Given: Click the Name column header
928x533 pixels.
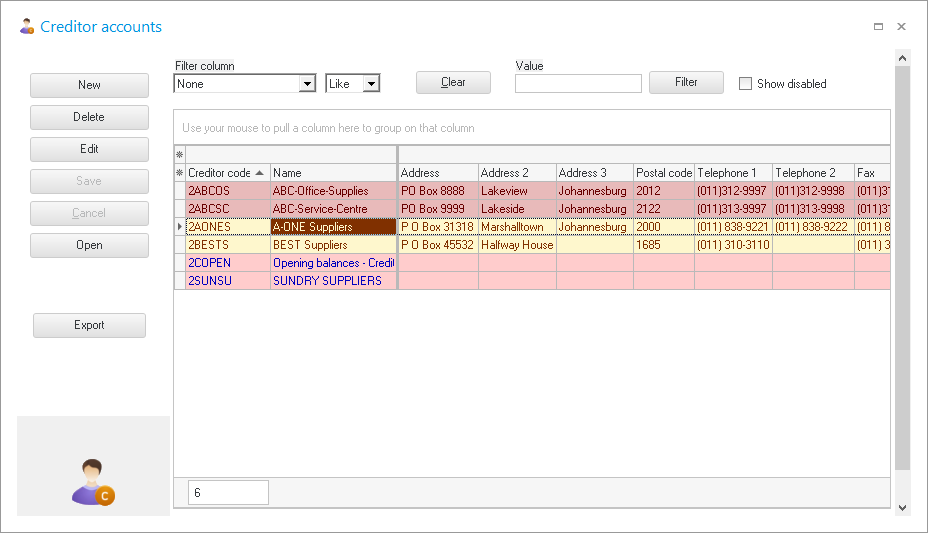Looking at the screenshot, I should [333, 173].
